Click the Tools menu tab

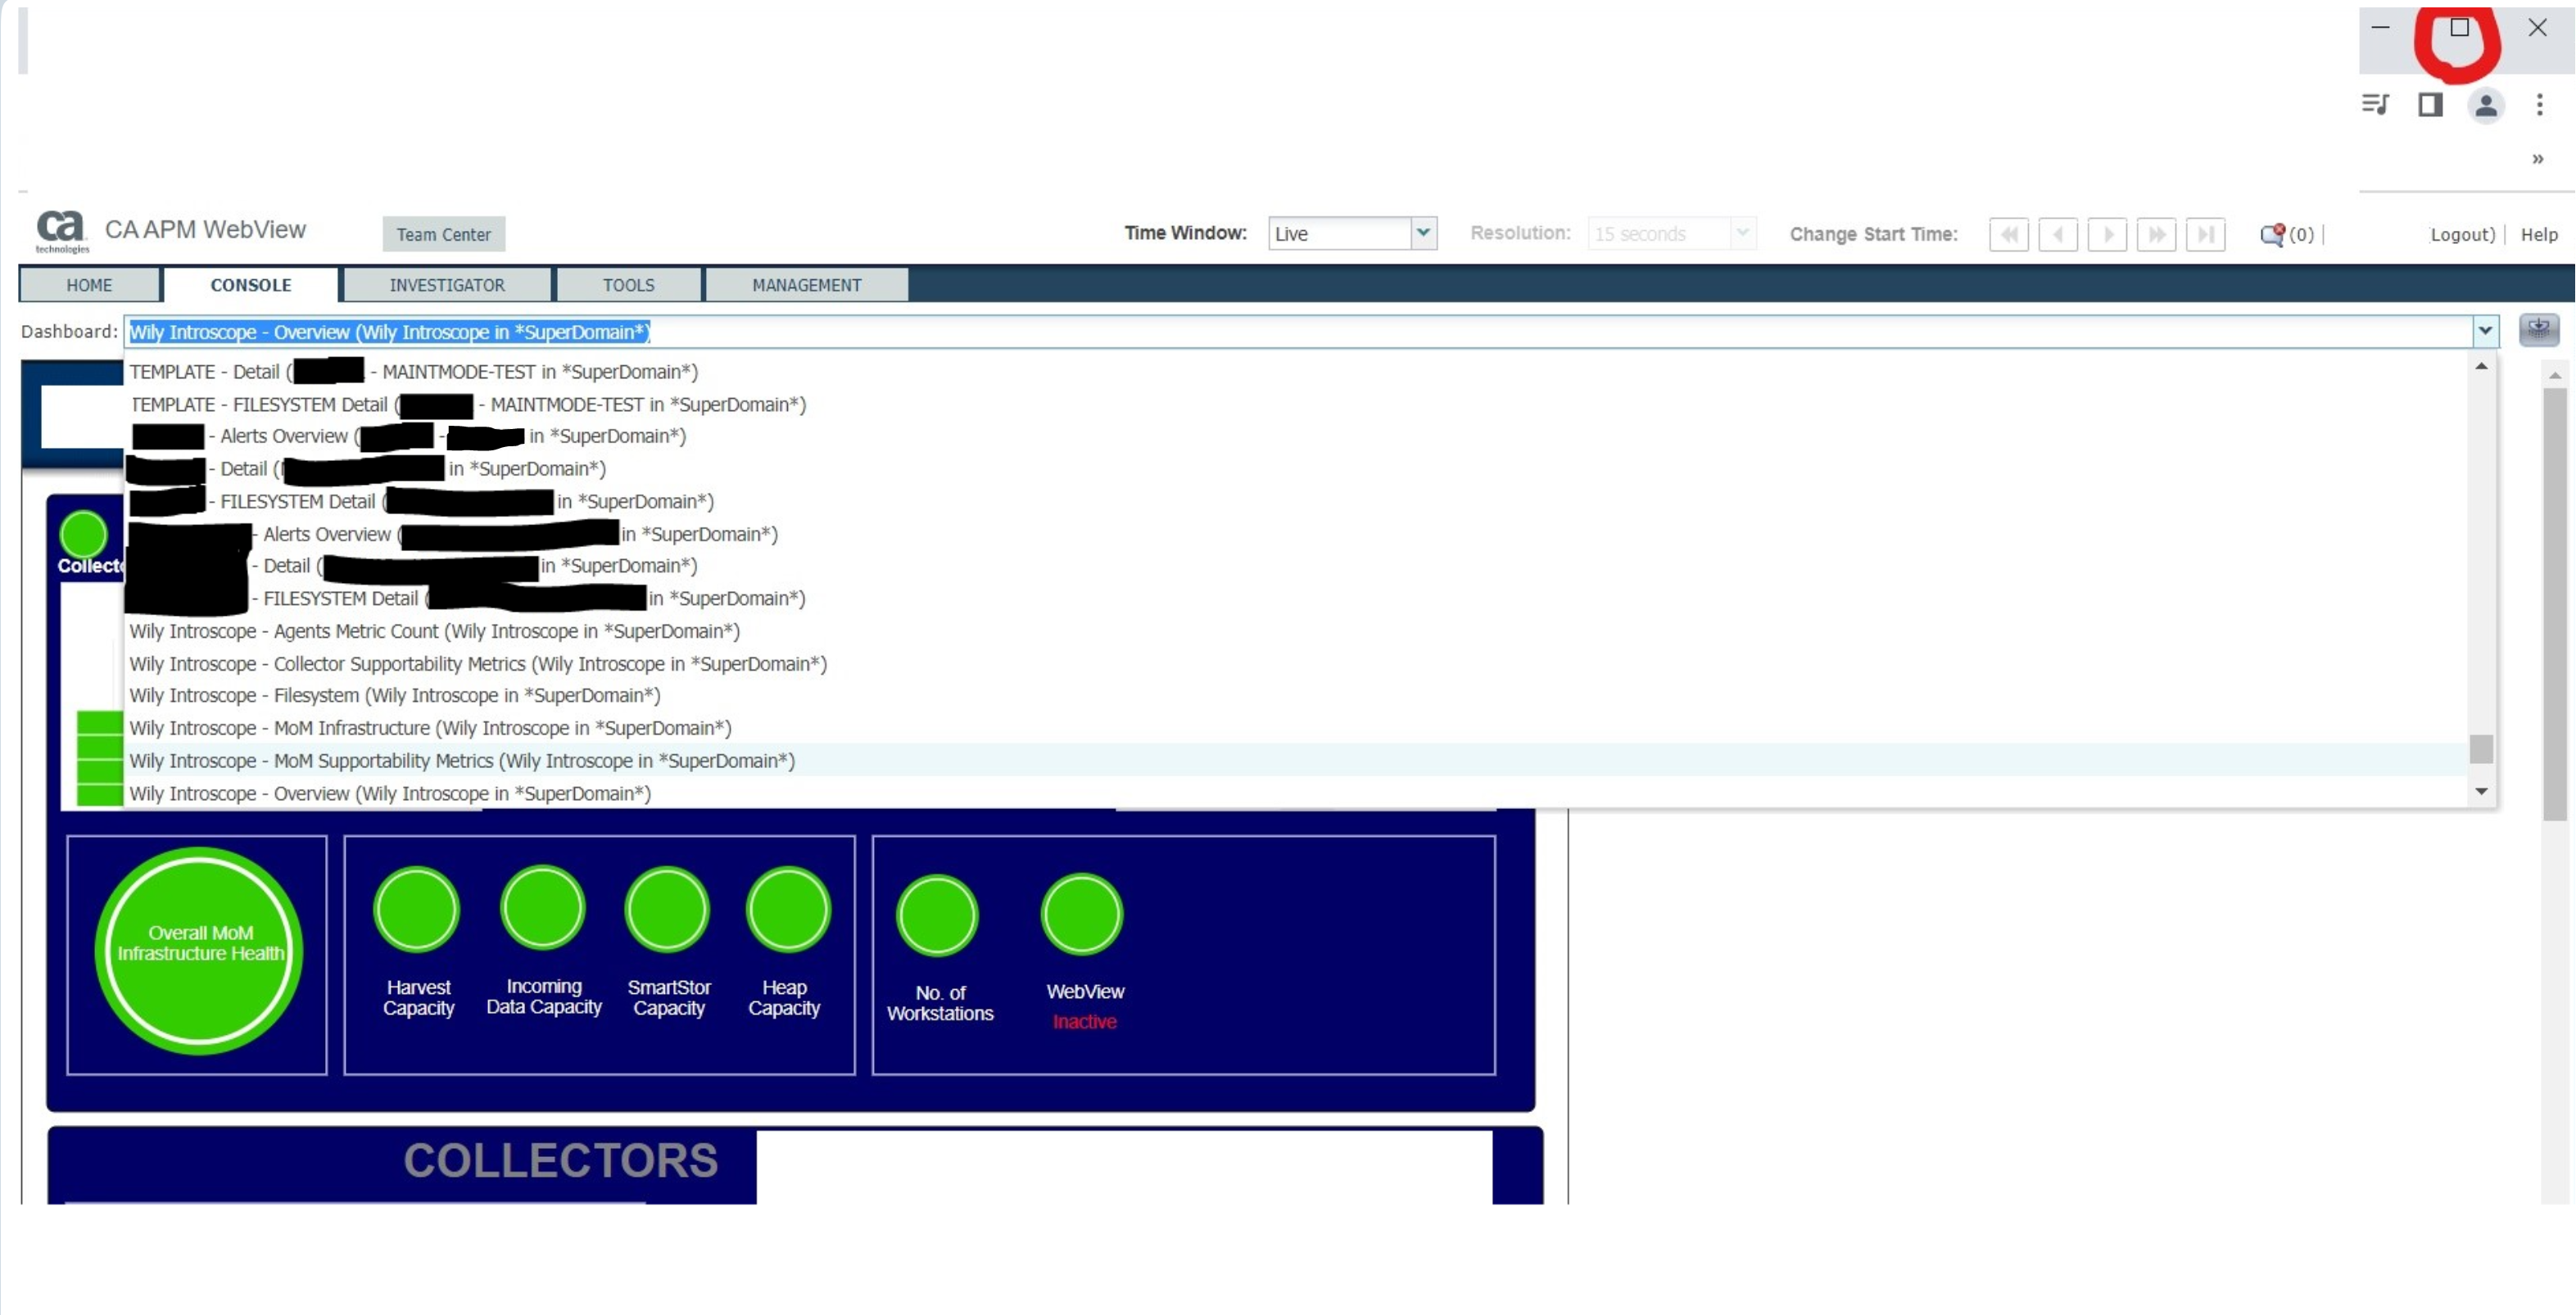pyautogui.click(x=627, y=285)
